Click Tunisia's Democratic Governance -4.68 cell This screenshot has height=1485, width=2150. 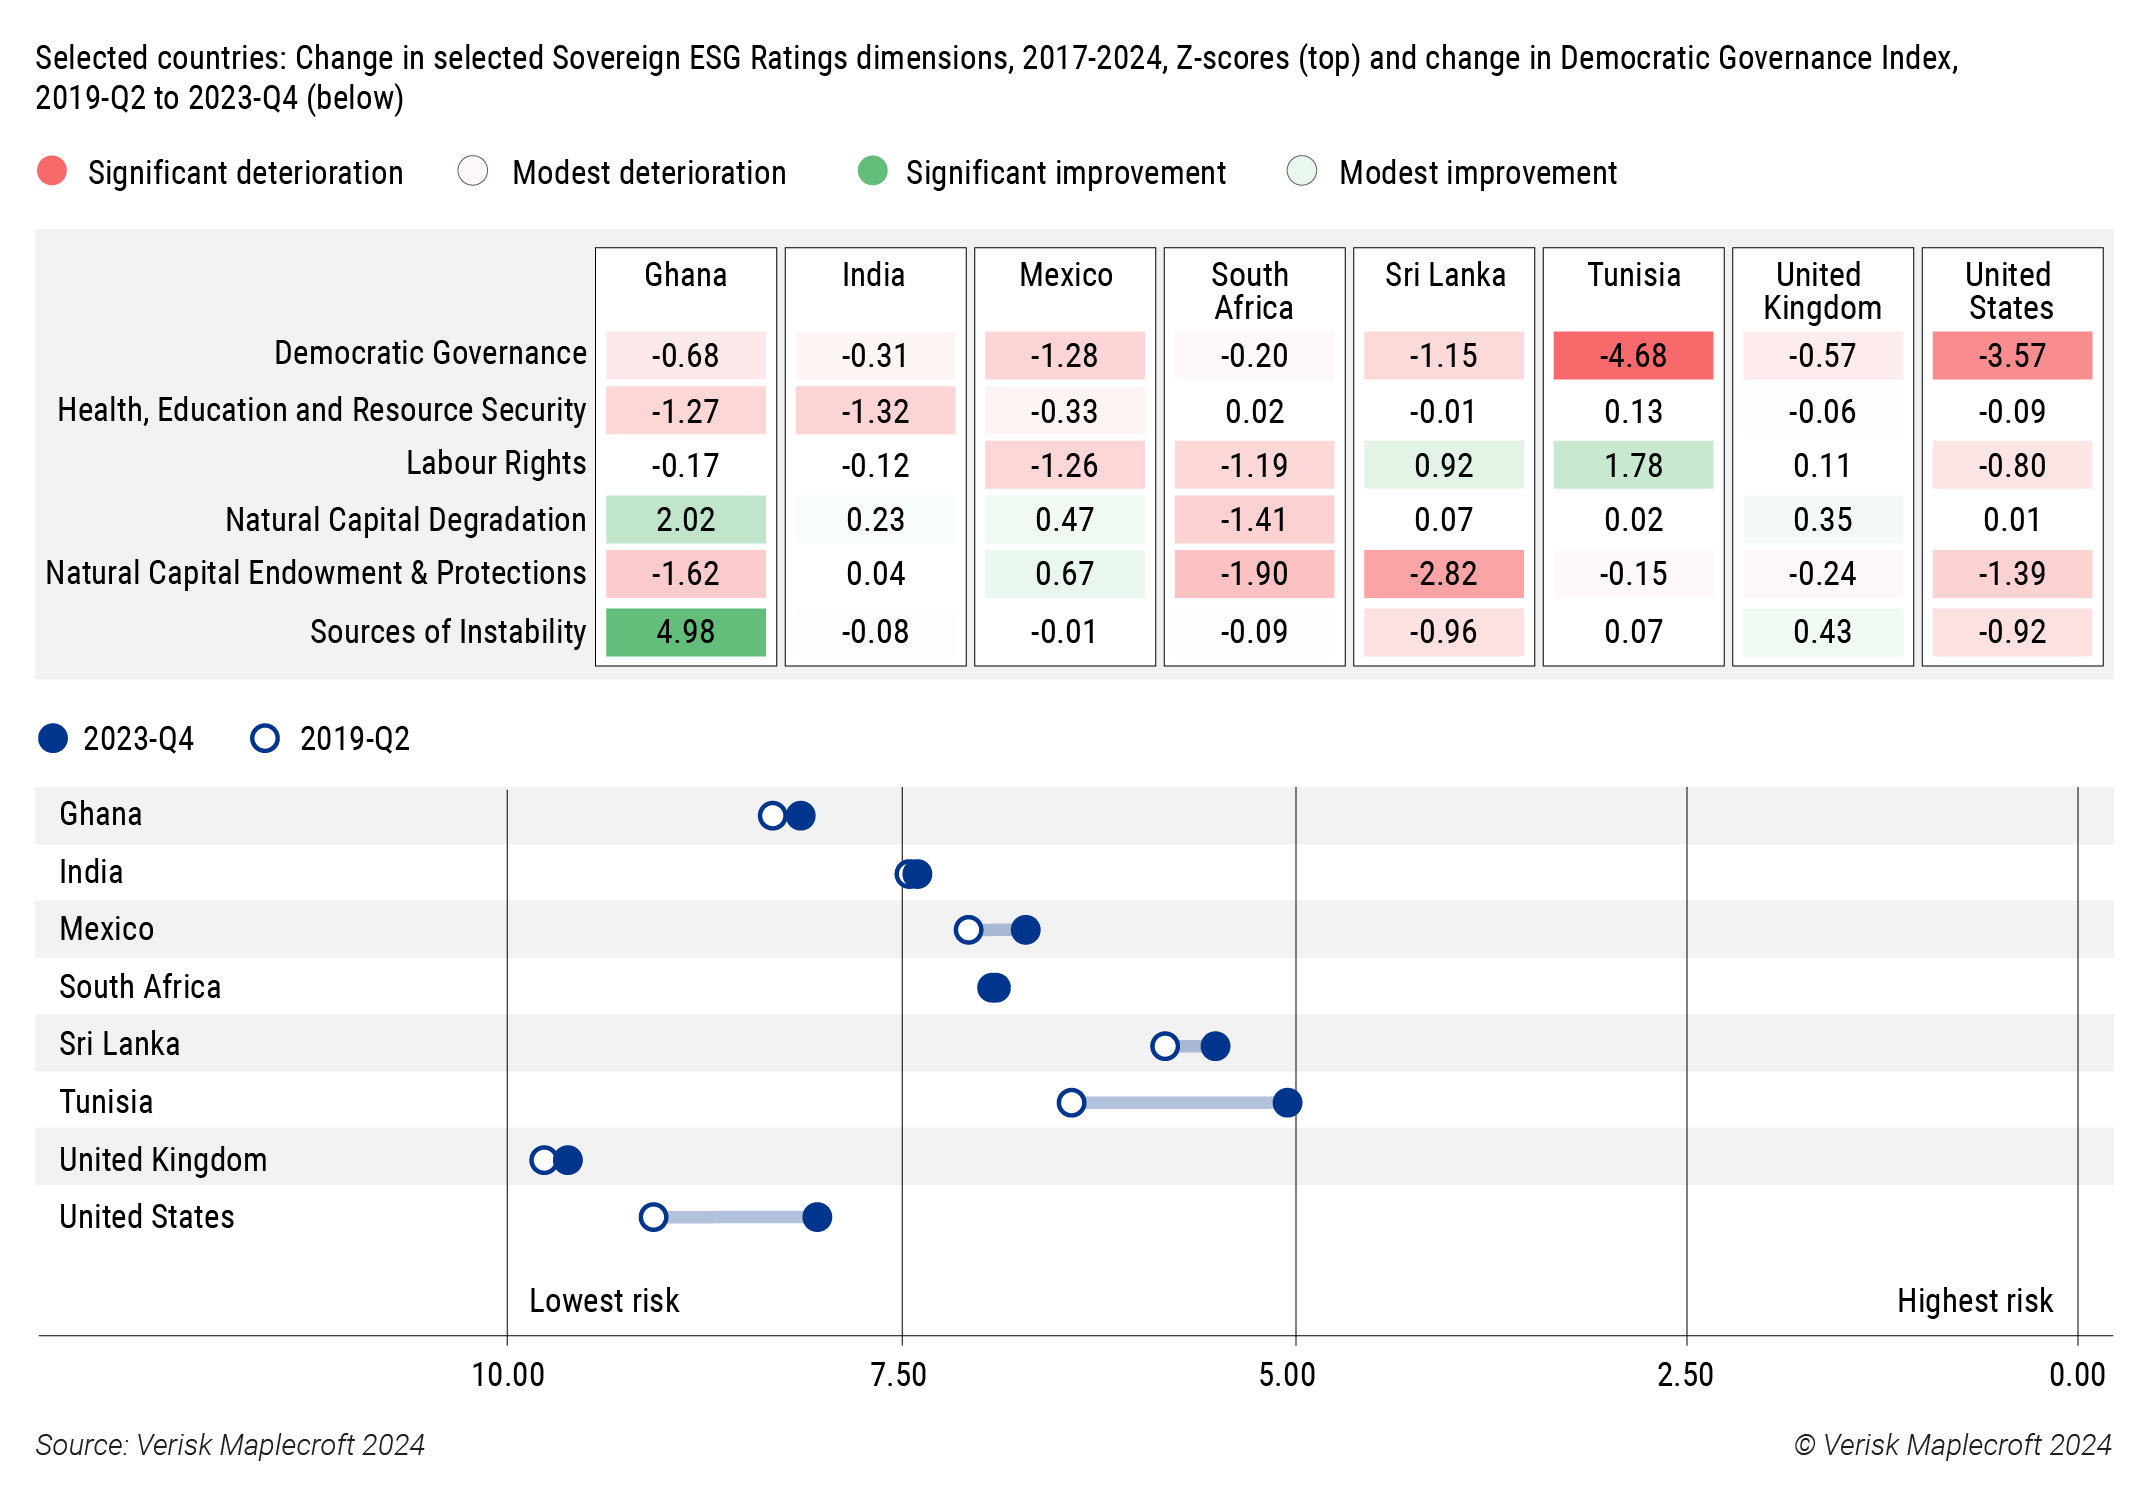coord(1633,356)
